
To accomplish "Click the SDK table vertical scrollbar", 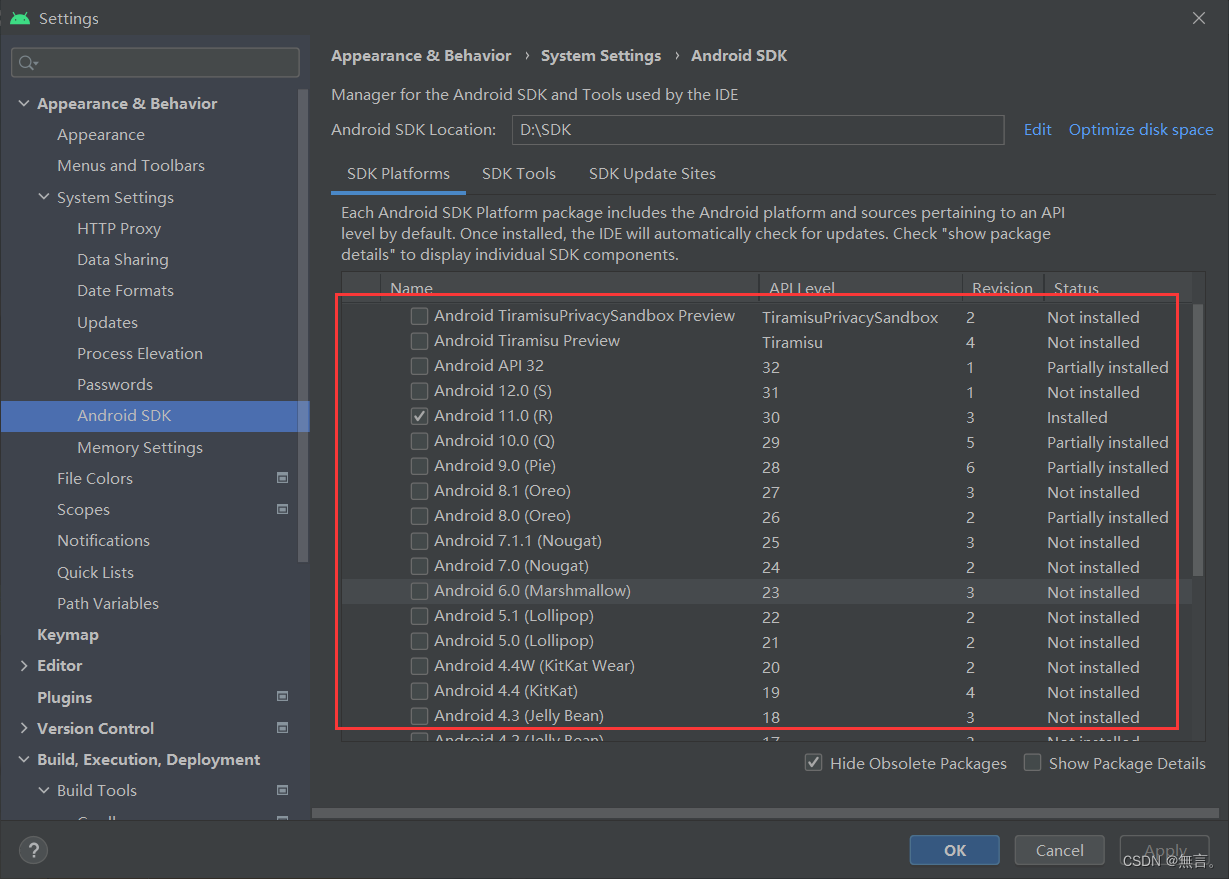I will tap(1198, 440).
